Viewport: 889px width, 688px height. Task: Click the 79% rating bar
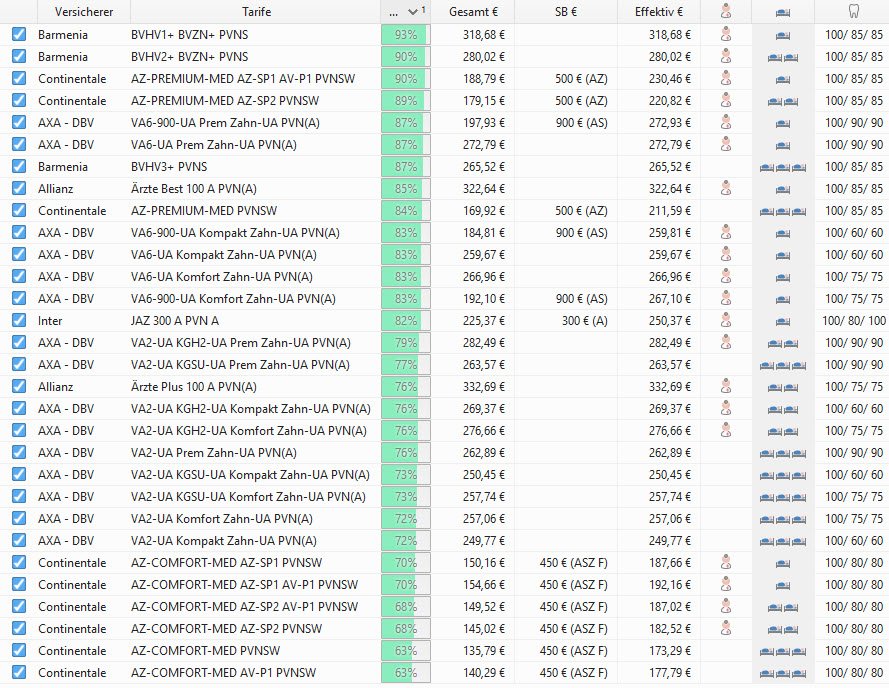(405, 343)
